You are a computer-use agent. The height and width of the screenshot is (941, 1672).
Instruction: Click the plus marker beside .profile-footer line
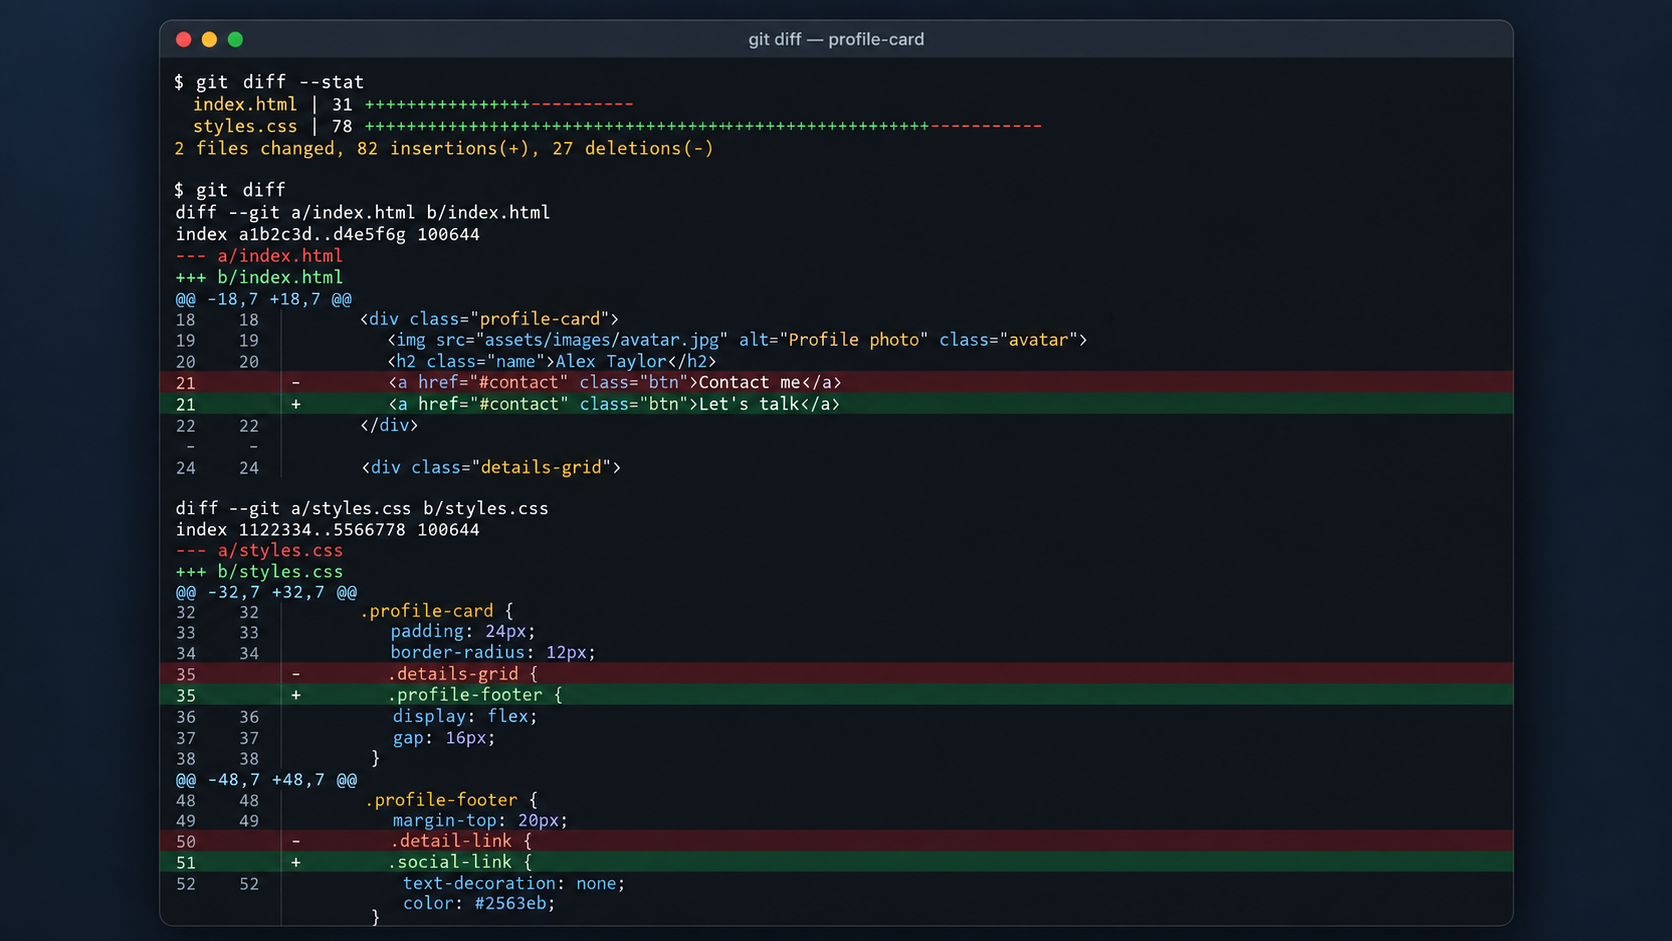pyautogui.click(x=296, y=695)
